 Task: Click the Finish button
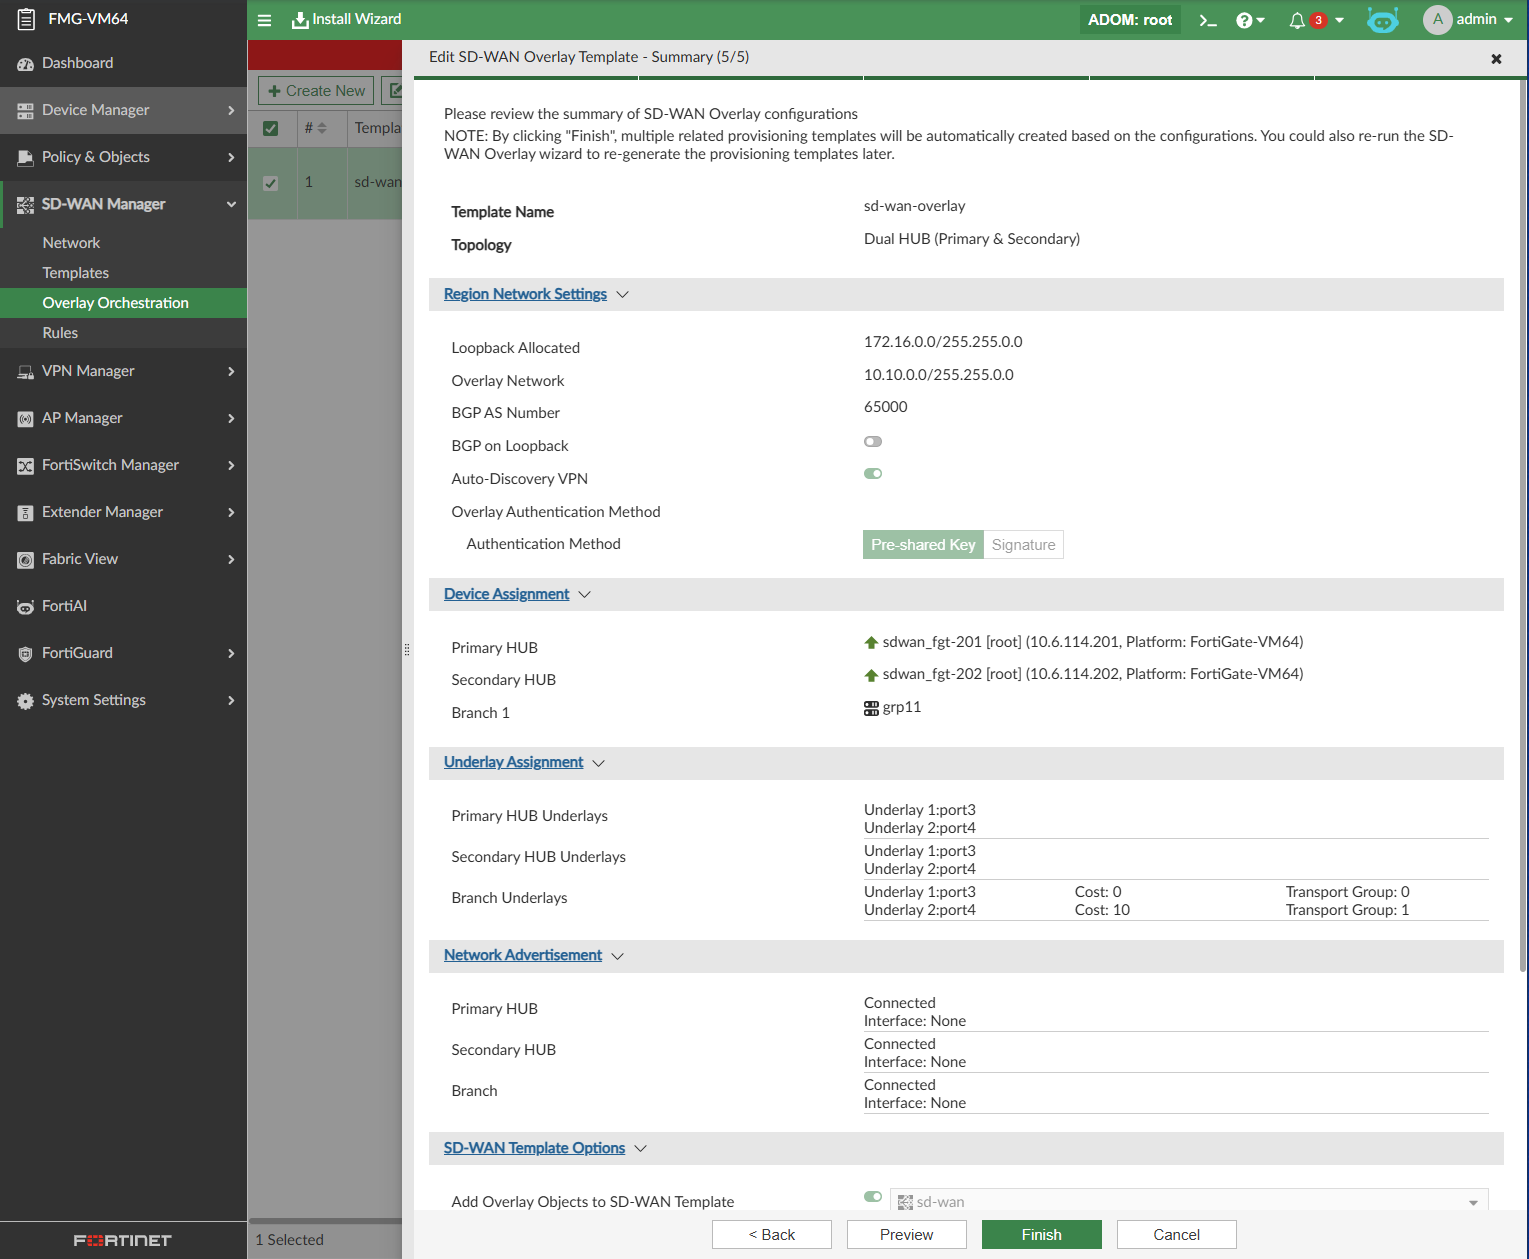(x=1042, y=1234)
